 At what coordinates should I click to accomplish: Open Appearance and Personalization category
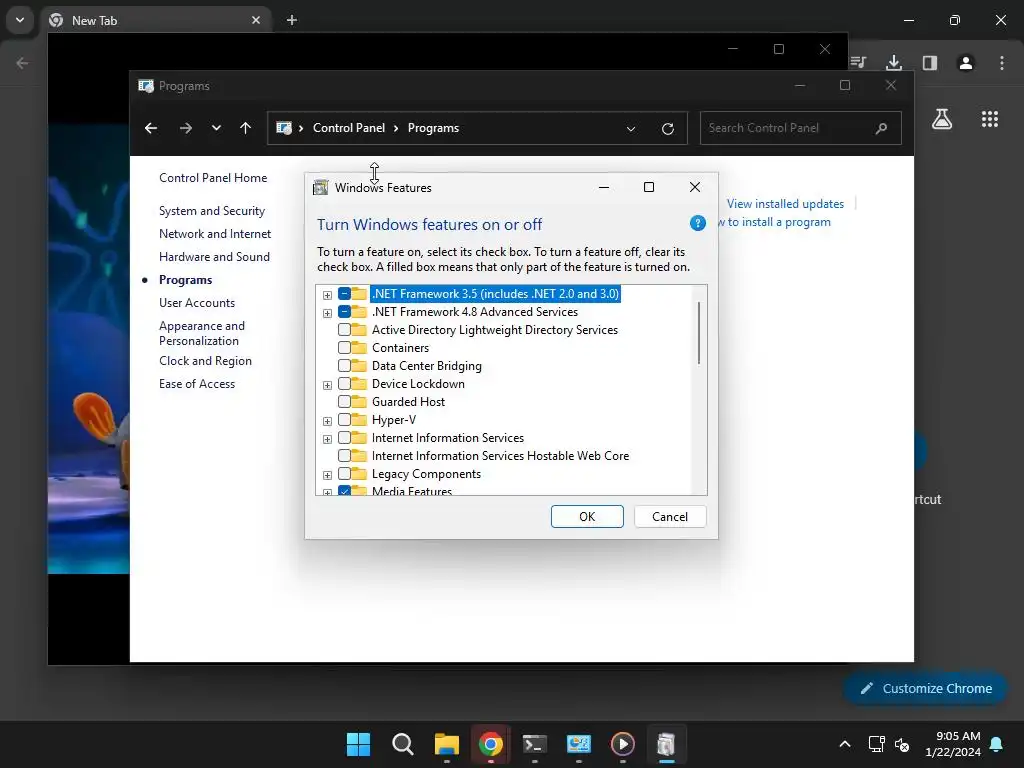202,333
